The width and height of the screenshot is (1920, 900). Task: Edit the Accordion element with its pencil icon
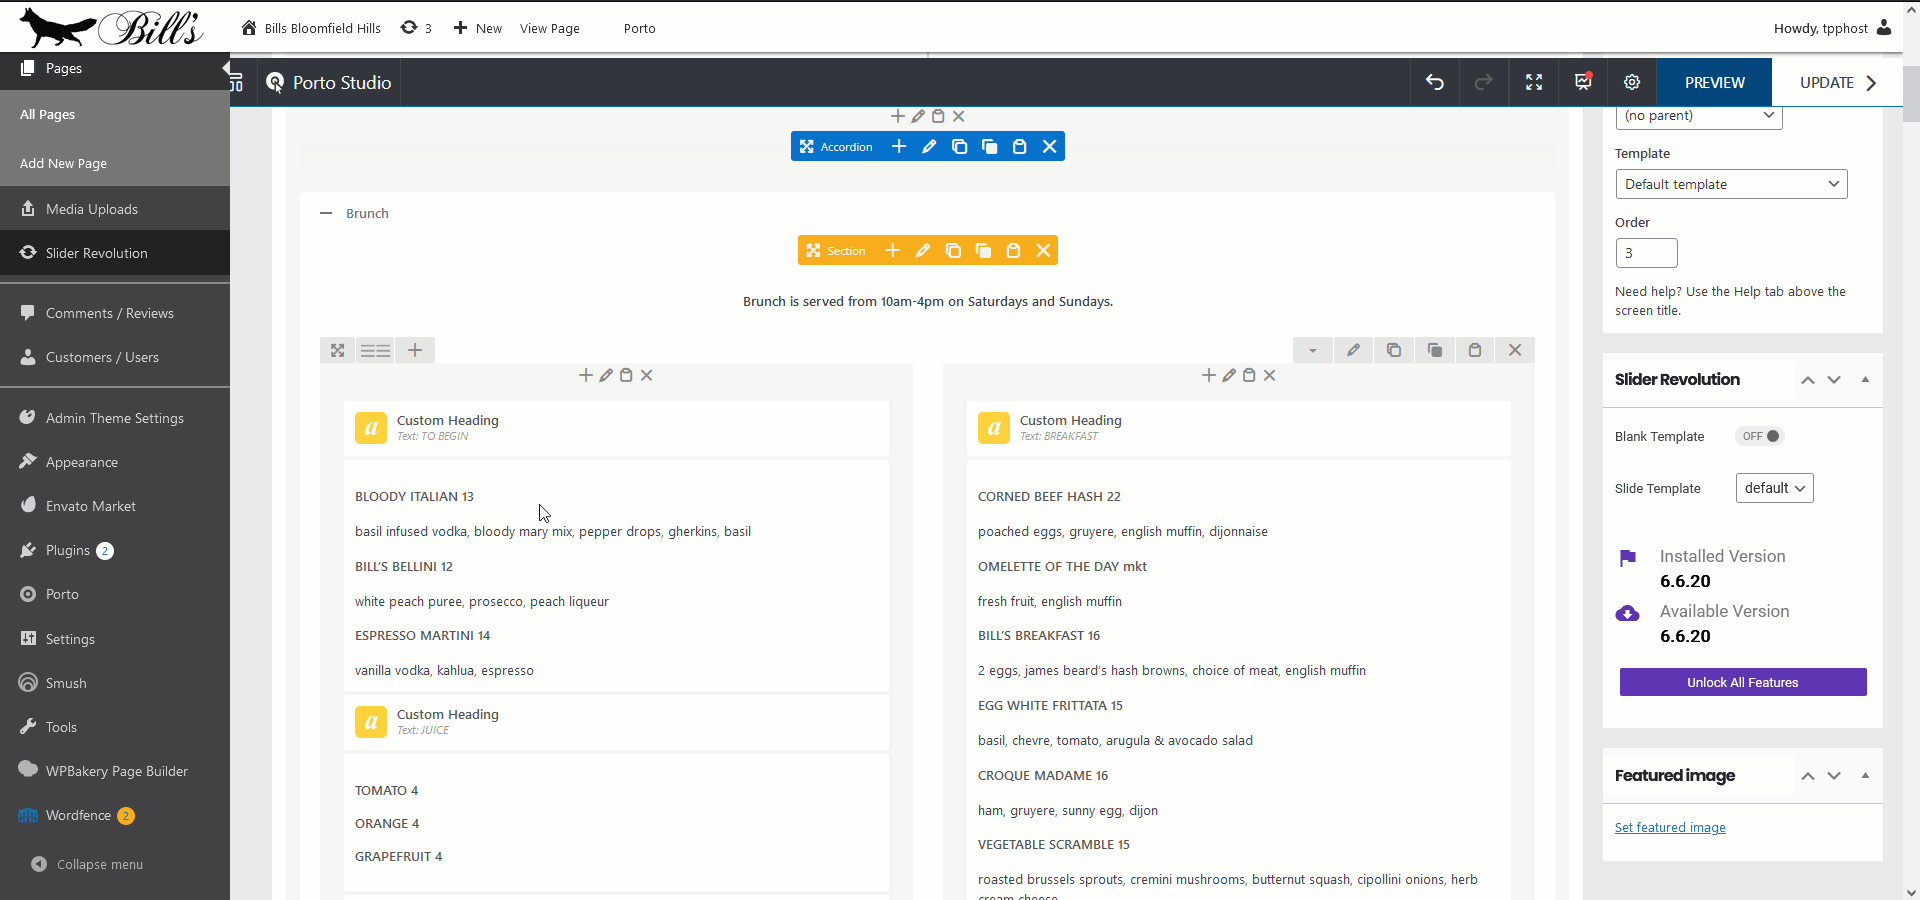pos(929,146)
